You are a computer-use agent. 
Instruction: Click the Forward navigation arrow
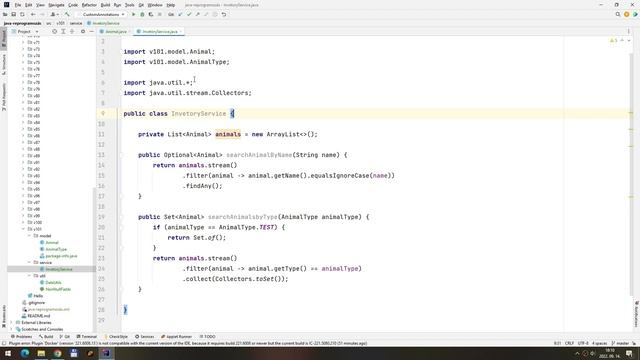click(42, 14)
